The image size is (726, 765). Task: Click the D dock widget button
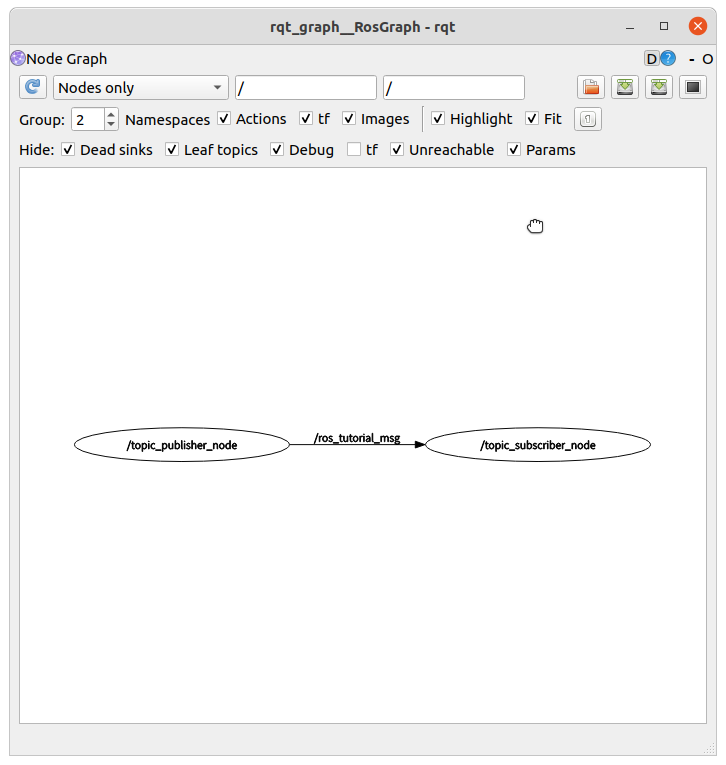pyautogui.click(x=651, y=59)
